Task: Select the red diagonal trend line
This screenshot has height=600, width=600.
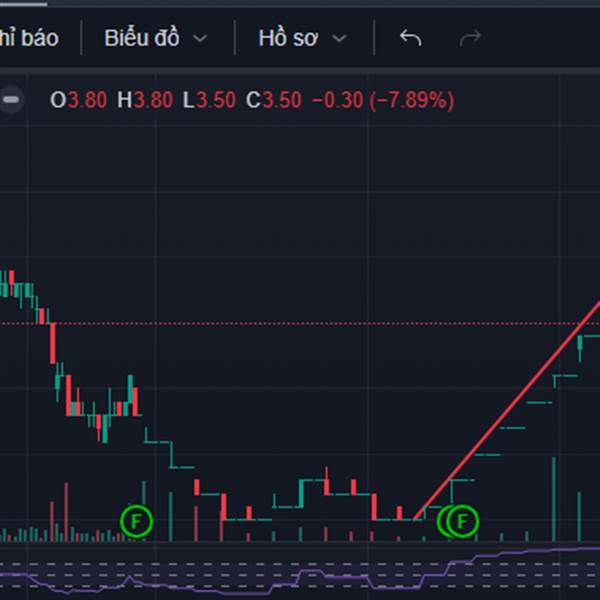Action: [x=509, y=408]
